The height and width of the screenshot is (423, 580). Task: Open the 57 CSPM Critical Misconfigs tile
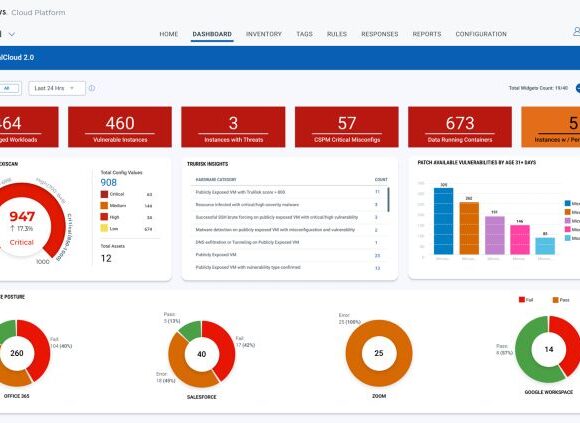[347, 127]
